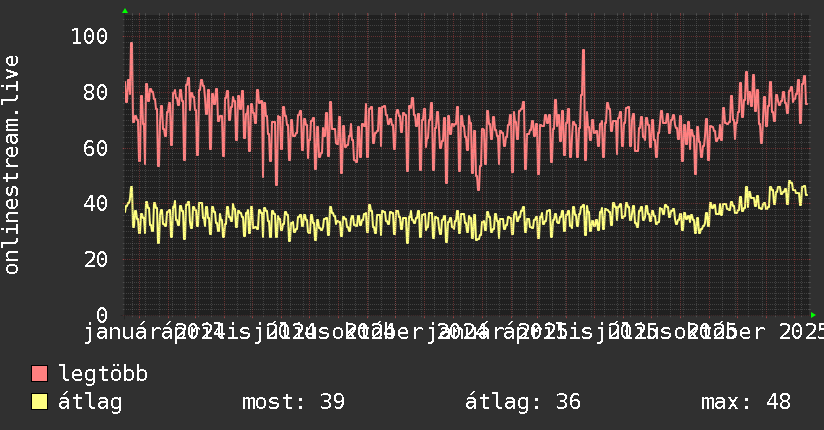Viewport: 824px width, 430px height.
Task: Click the y-axis label 100
Action: point(89,36)
